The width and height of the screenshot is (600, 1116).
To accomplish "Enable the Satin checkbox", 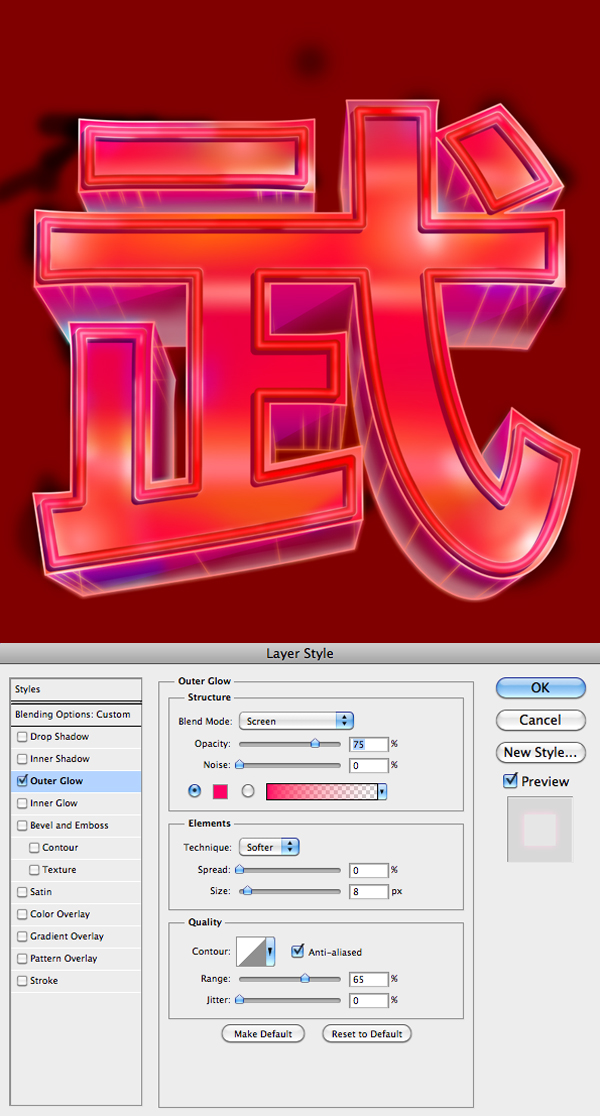I will [23, 892].
